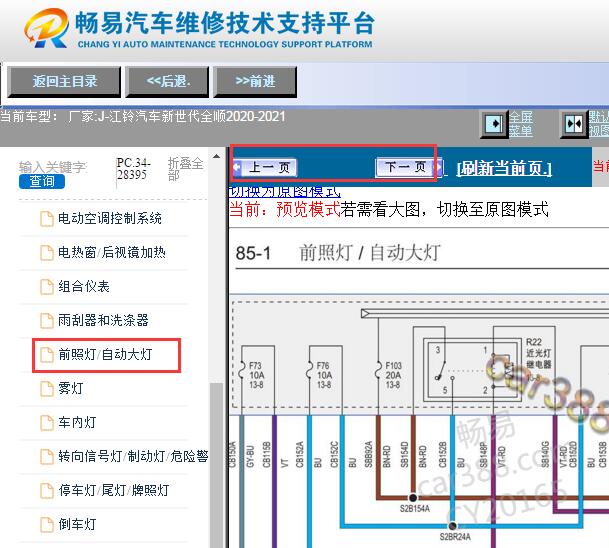The width and height of the screenshot is (609, 548).
Task: Open the 组合仪表 item
Action: 84,287
